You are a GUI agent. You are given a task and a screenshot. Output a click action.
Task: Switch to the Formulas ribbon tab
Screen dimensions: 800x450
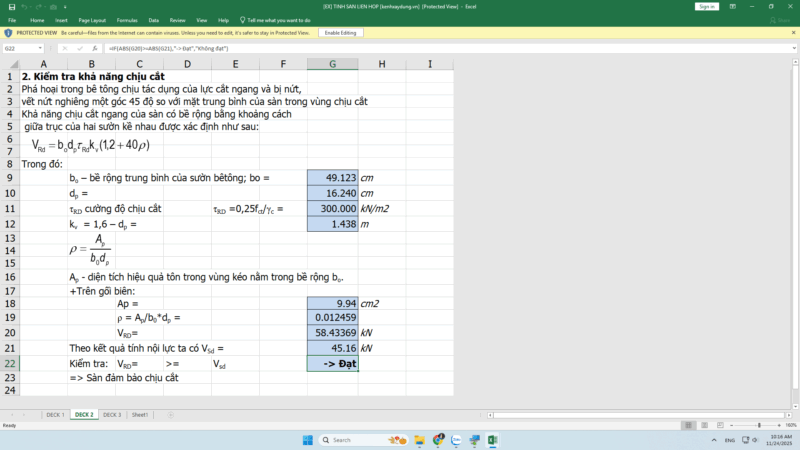(125, 19)
